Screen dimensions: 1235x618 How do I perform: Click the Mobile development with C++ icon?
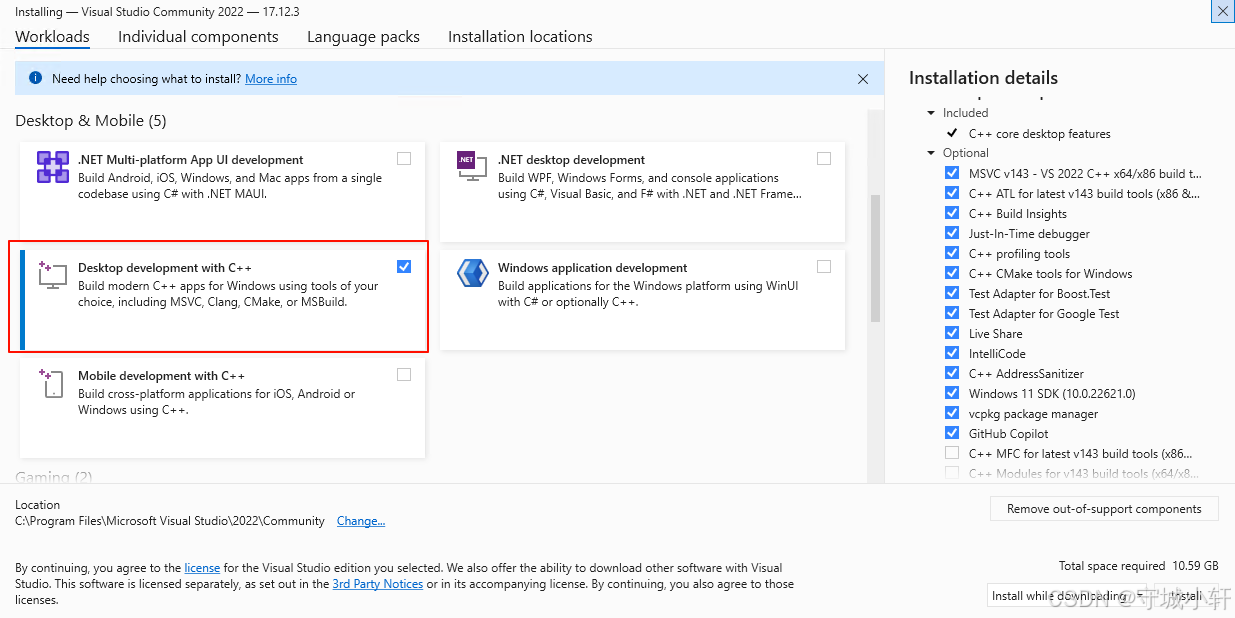[x=53, y=383]
